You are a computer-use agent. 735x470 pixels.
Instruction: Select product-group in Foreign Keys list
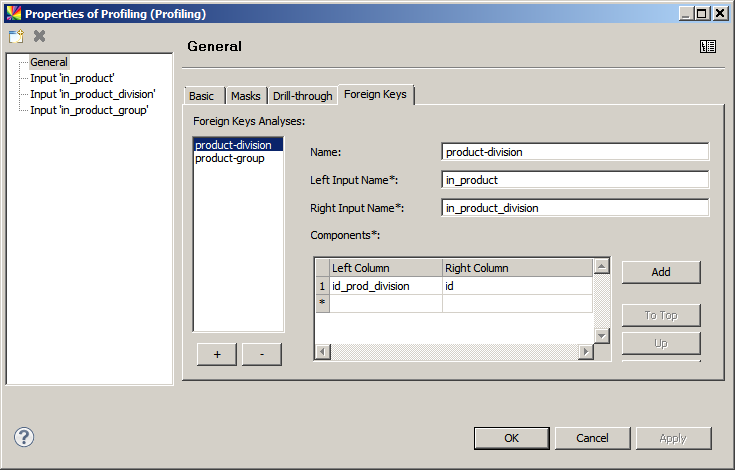tap(230, 158)
